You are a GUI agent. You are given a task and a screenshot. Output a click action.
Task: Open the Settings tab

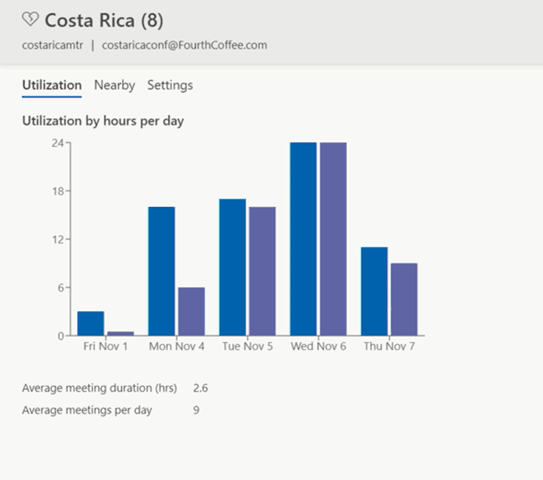coord(170,85)
